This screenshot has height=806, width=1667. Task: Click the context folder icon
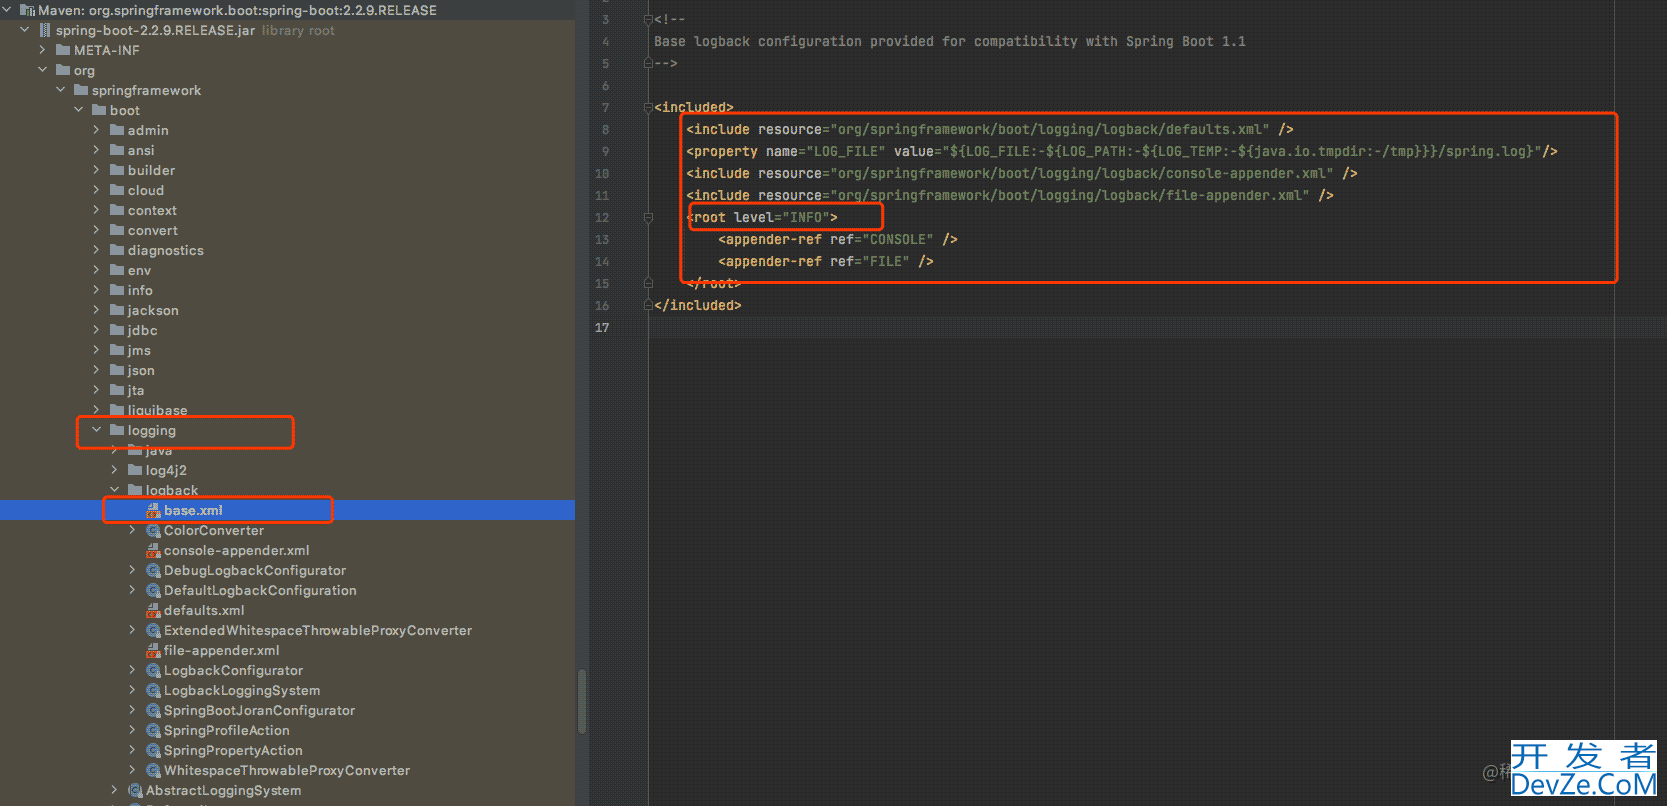click(x=117, y=210)
